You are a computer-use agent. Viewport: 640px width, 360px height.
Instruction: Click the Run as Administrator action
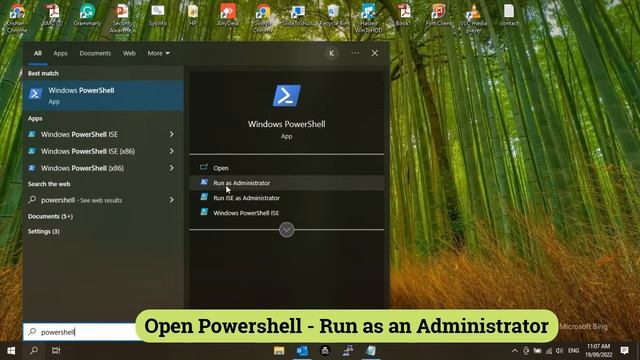(286, 183)
